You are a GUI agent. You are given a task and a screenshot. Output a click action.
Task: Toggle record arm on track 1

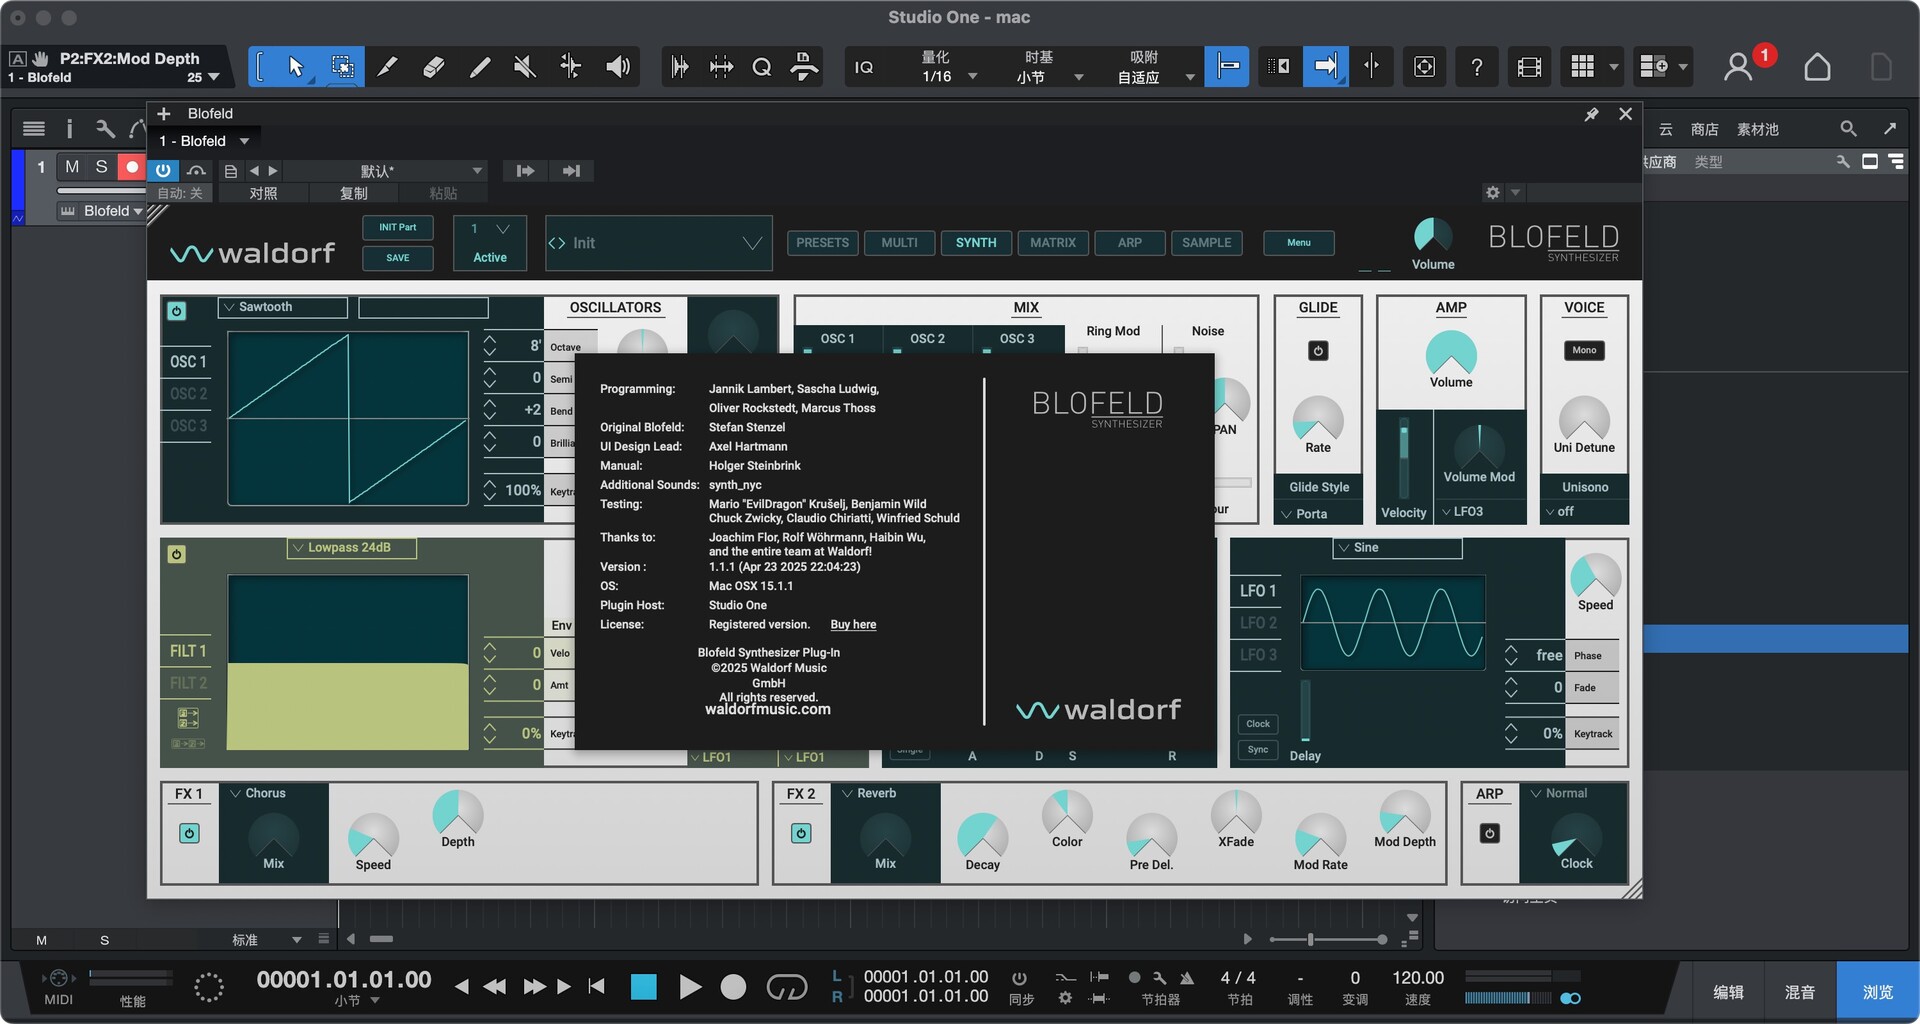[131, 167]
